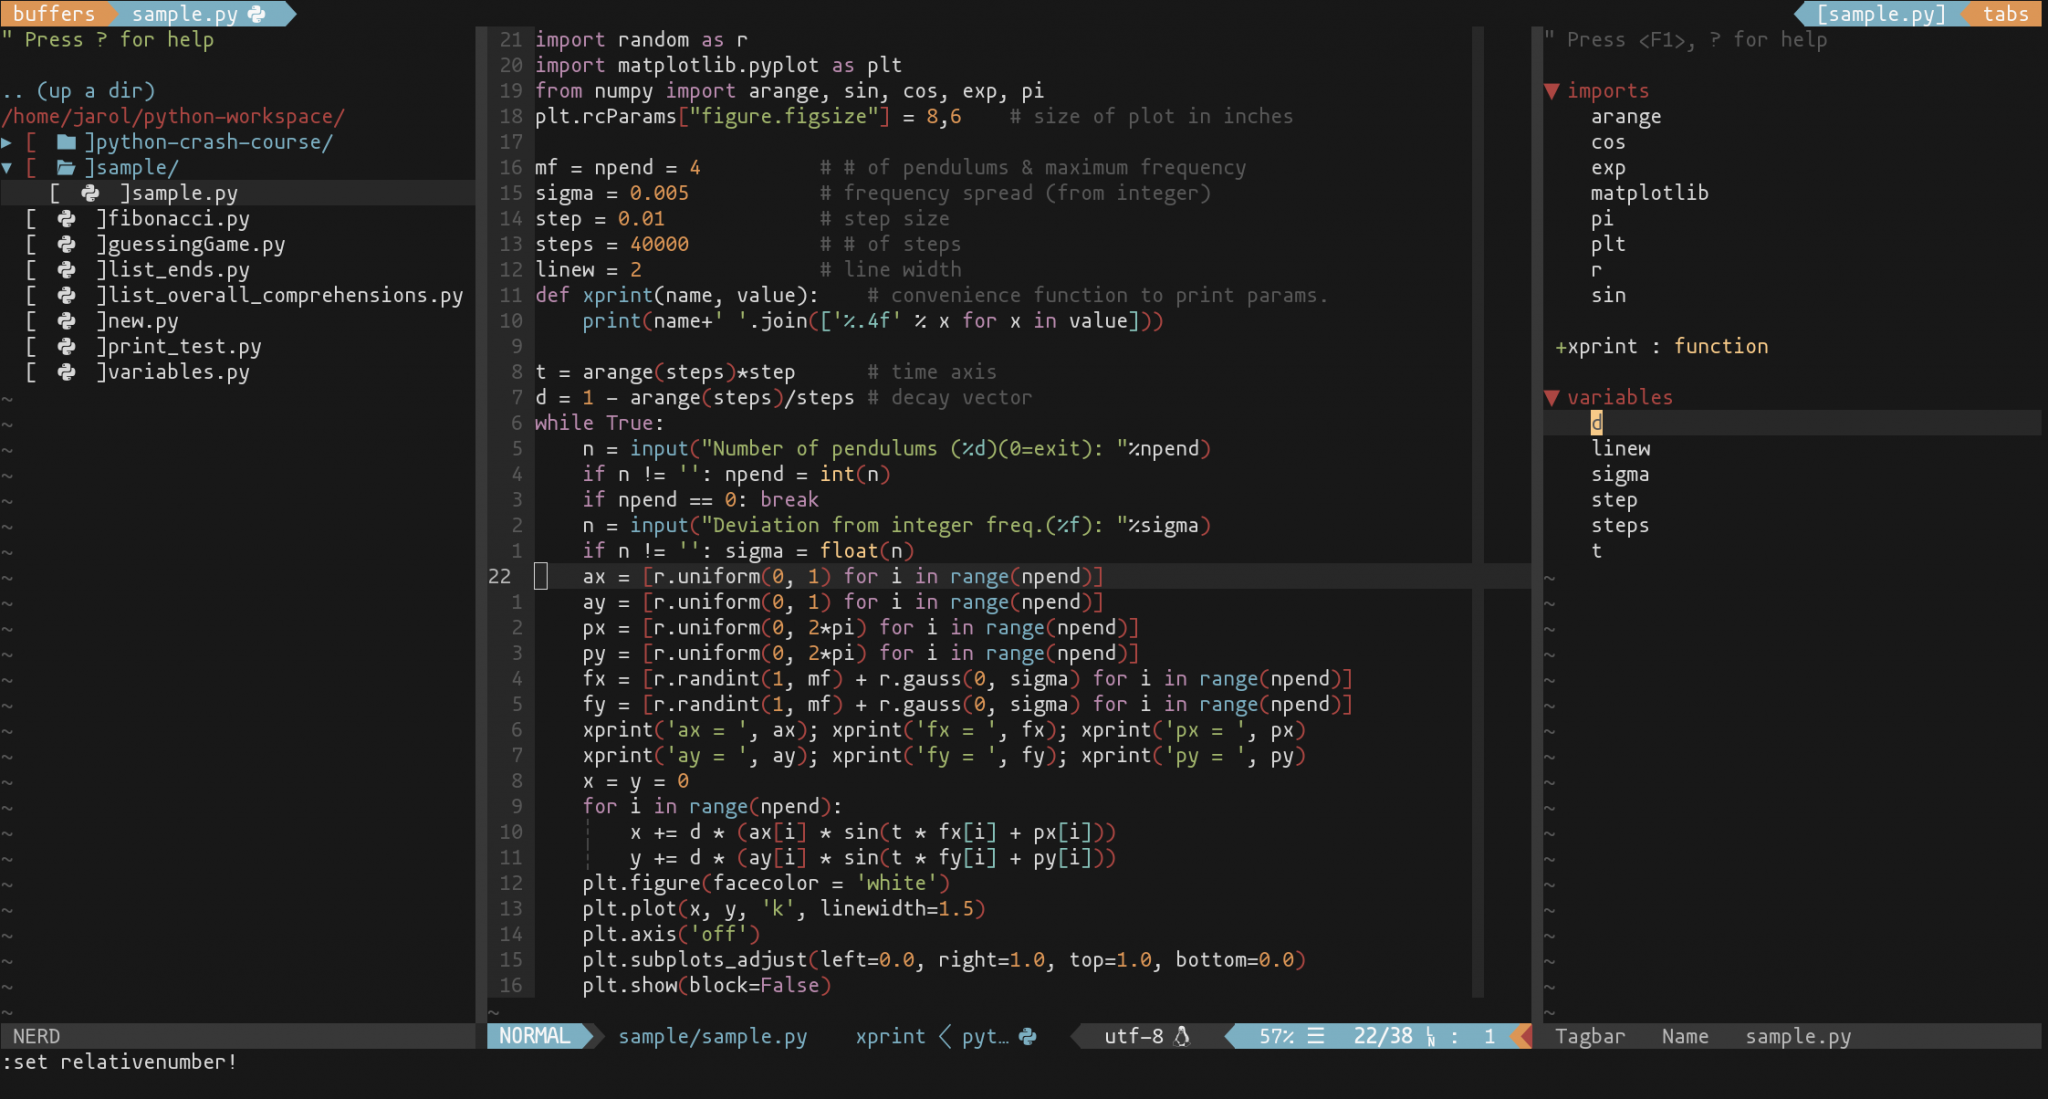The width and height of the screenshot is (2048, 1099).
Task: Click the Tagbar label in status bar
Action: point(1593,1035)
